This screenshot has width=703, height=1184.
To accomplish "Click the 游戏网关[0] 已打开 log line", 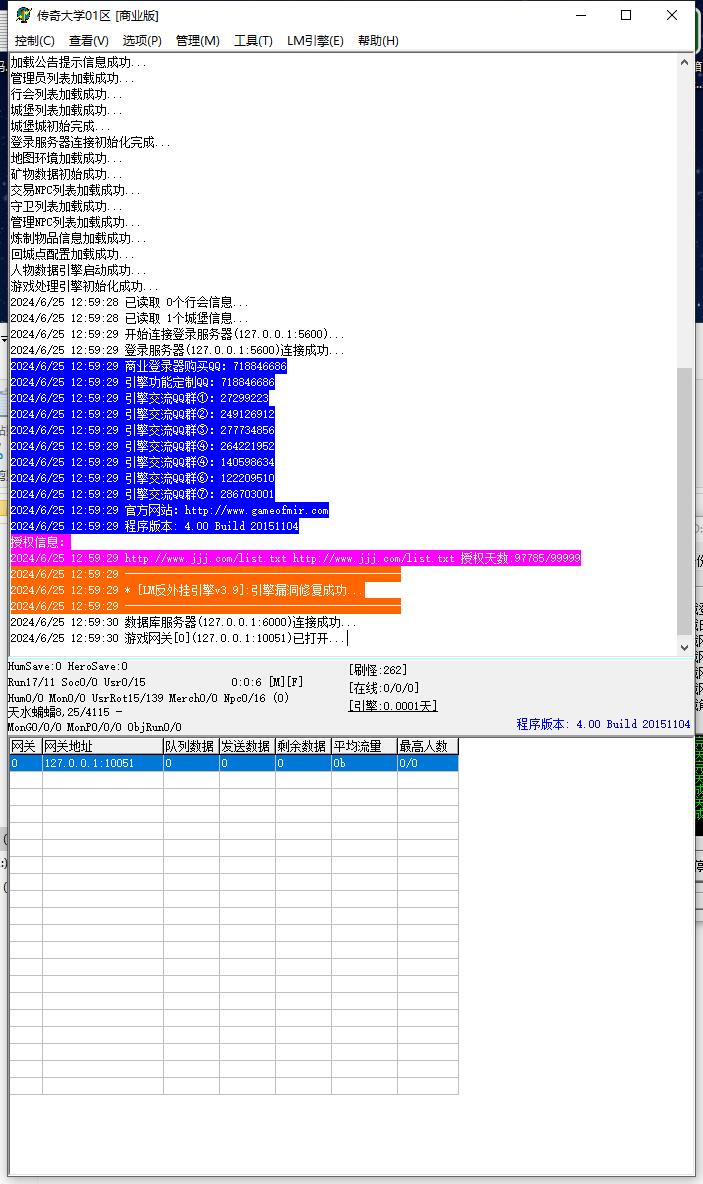I will 178,639.
